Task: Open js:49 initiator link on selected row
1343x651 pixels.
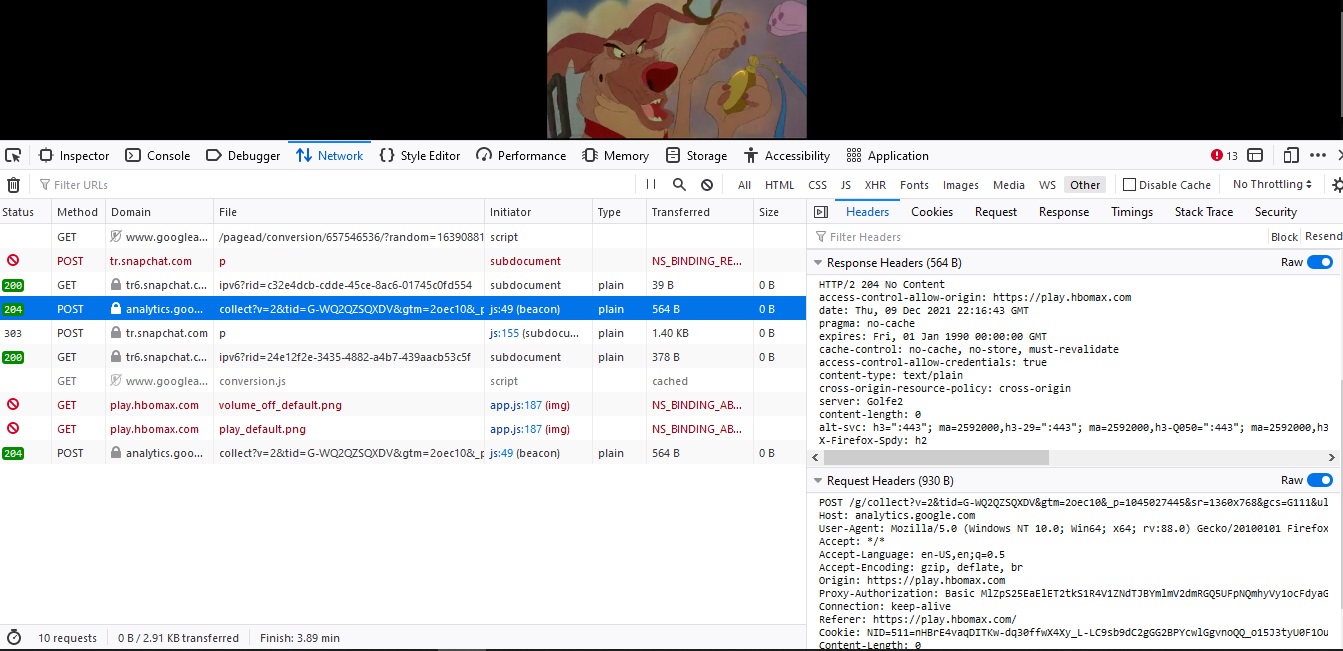Action: [501, 309]
